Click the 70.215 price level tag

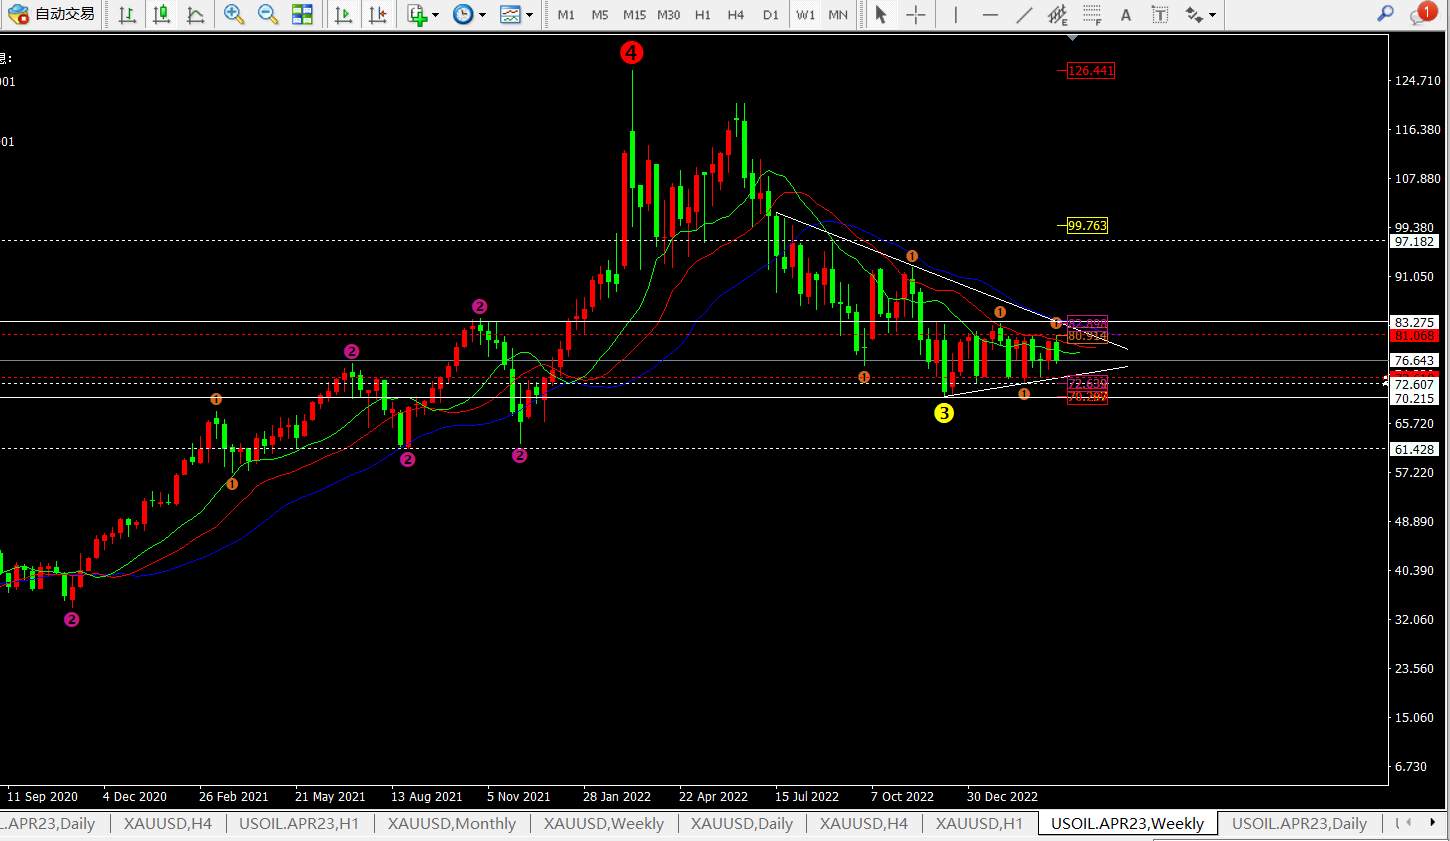[x=1415, y=399]
